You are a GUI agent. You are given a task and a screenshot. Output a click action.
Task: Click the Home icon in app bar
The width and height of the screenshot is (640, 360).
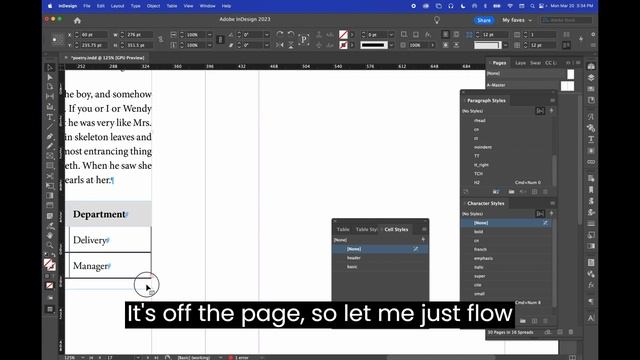pyautogui.click(x=77, y=20)
